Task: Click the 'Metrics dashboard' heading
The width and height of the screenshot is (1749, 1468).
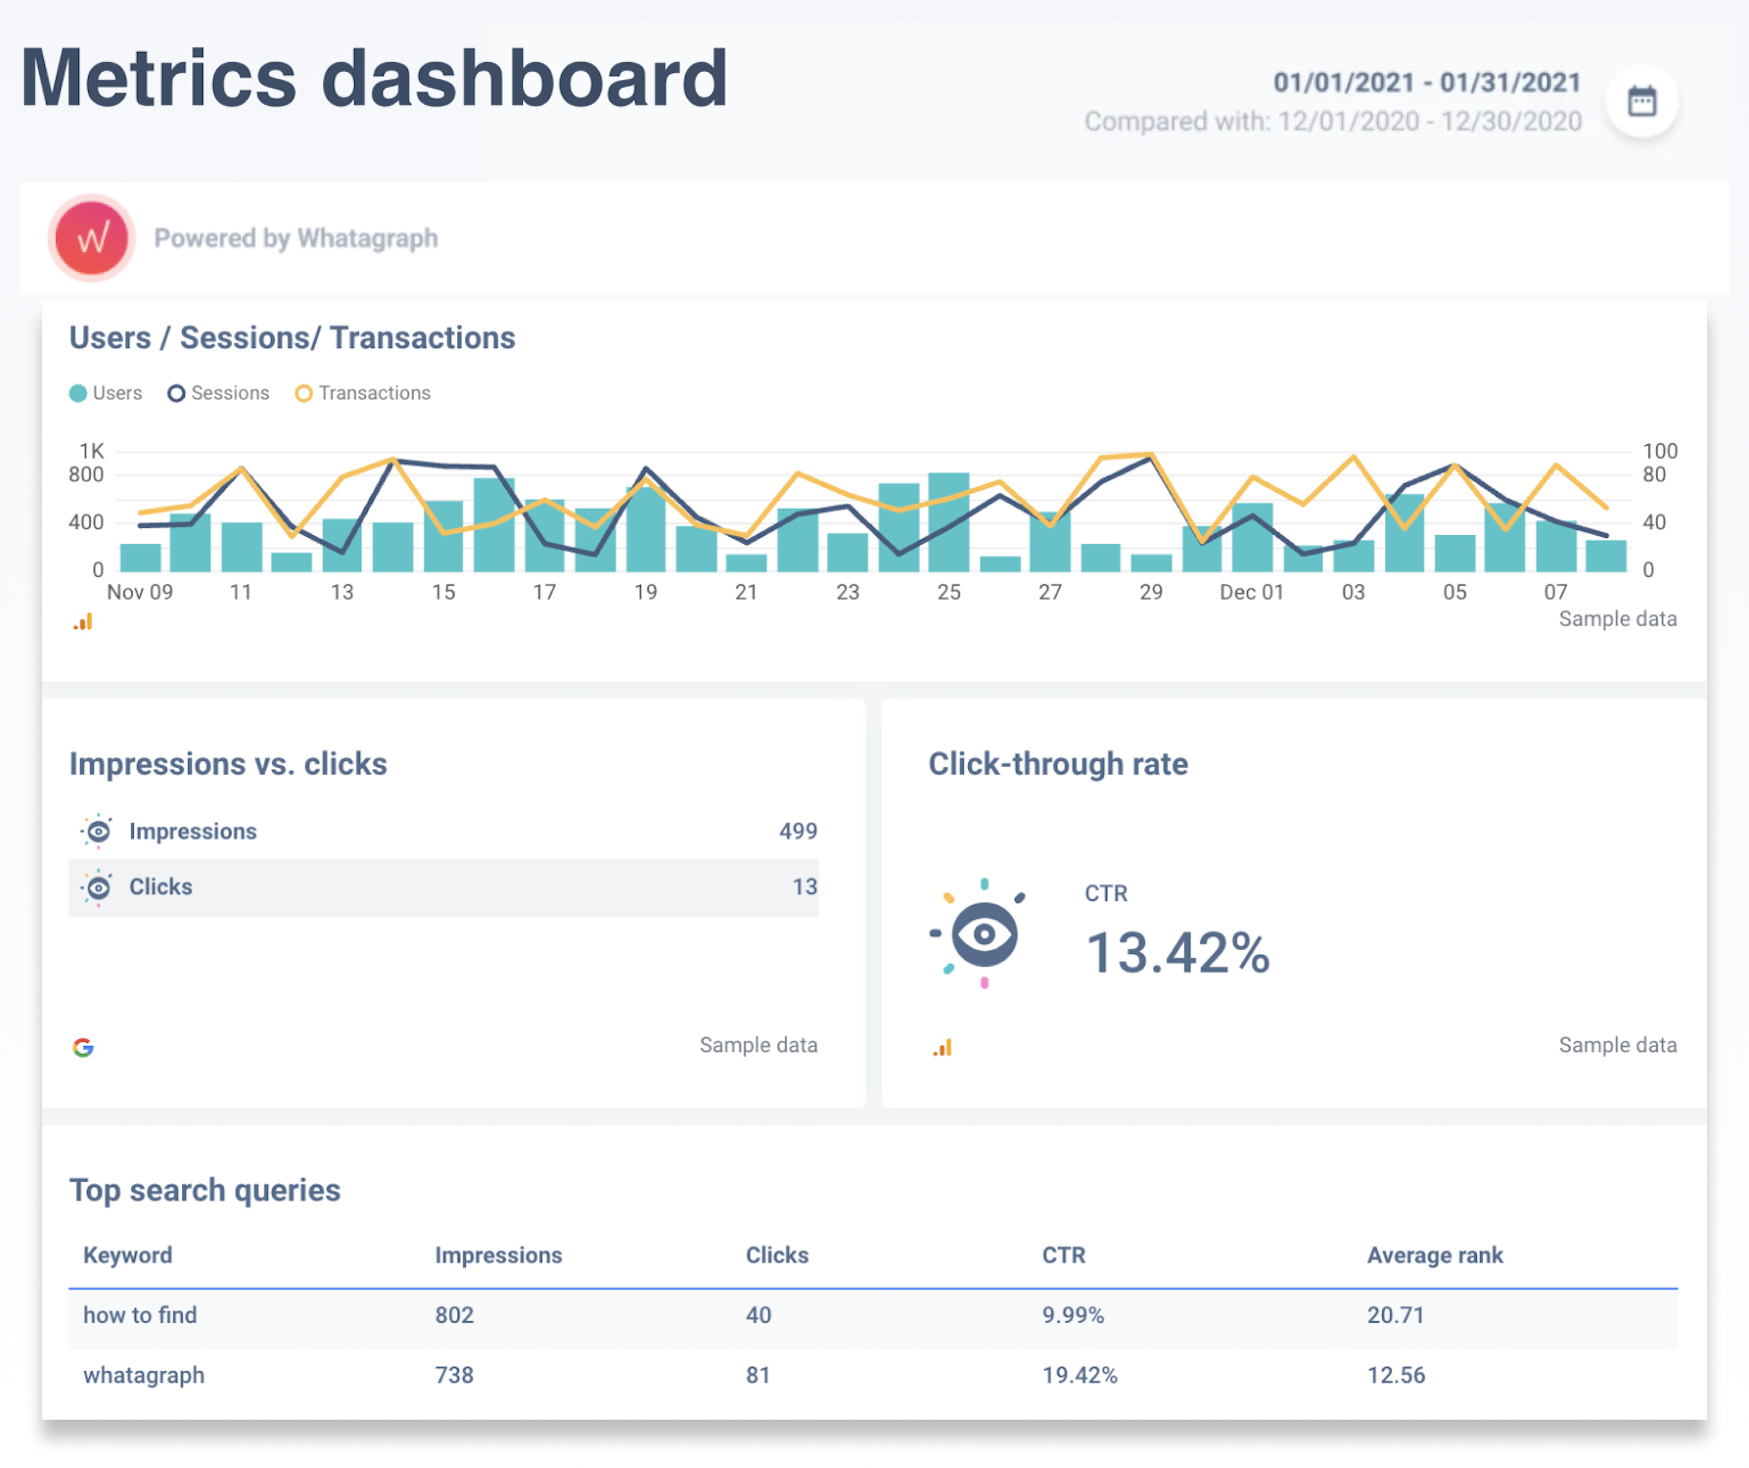Action: [374, 78]
